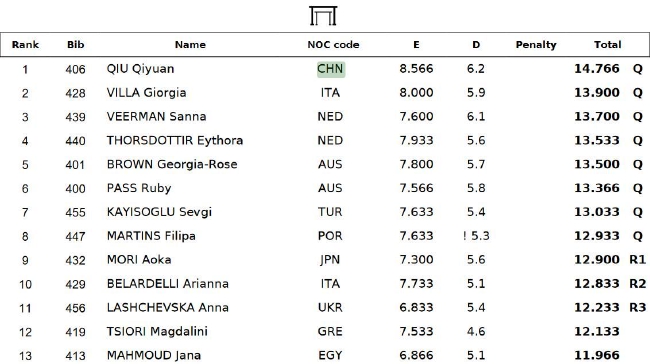Click VEERMAN Sanna's total score 13.700

(597, 116)
